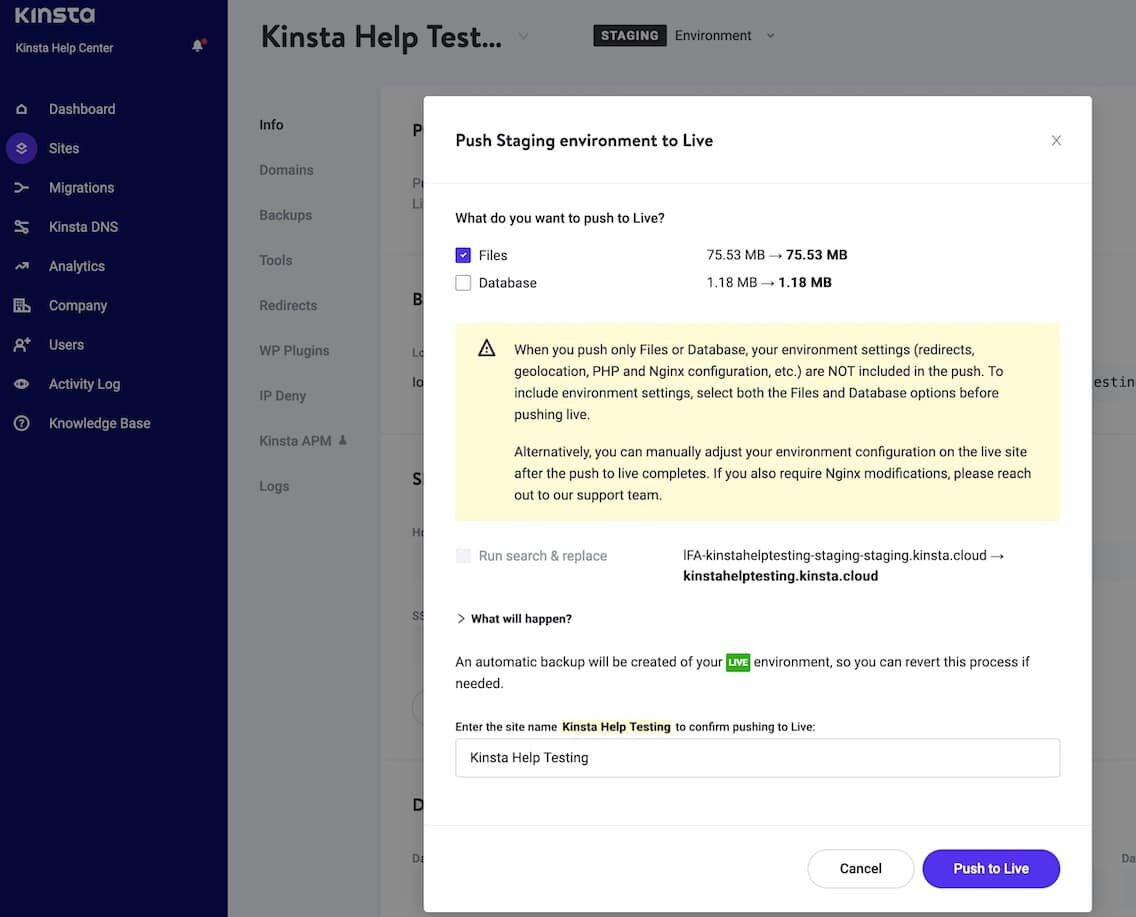Click the Kinsta Help Test... page heading
This screenshot has height=917, width=1136.
(381, 37)
